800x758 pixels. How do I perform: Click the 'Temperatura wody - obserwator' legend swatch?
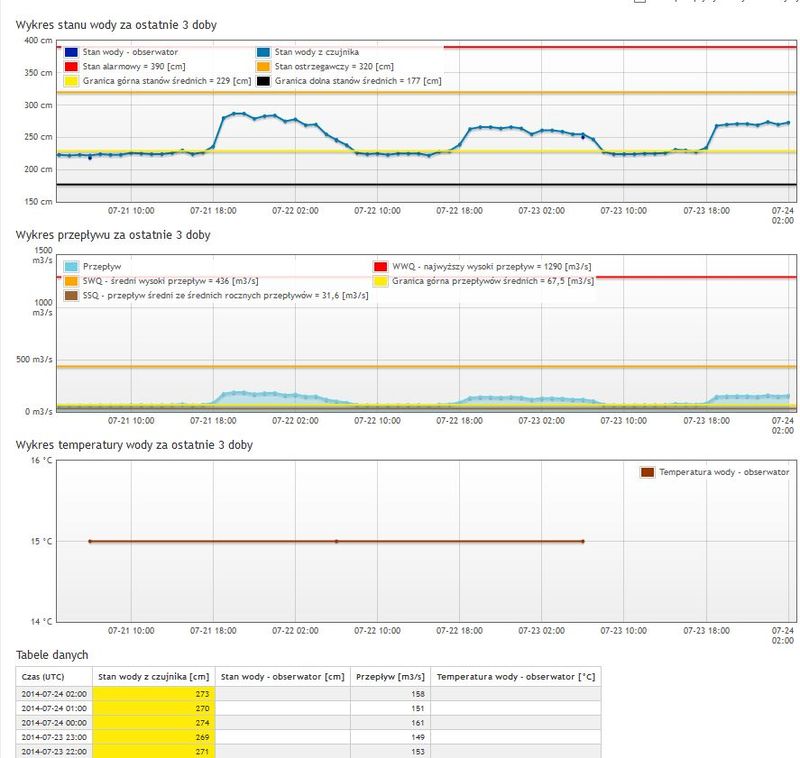648,471
